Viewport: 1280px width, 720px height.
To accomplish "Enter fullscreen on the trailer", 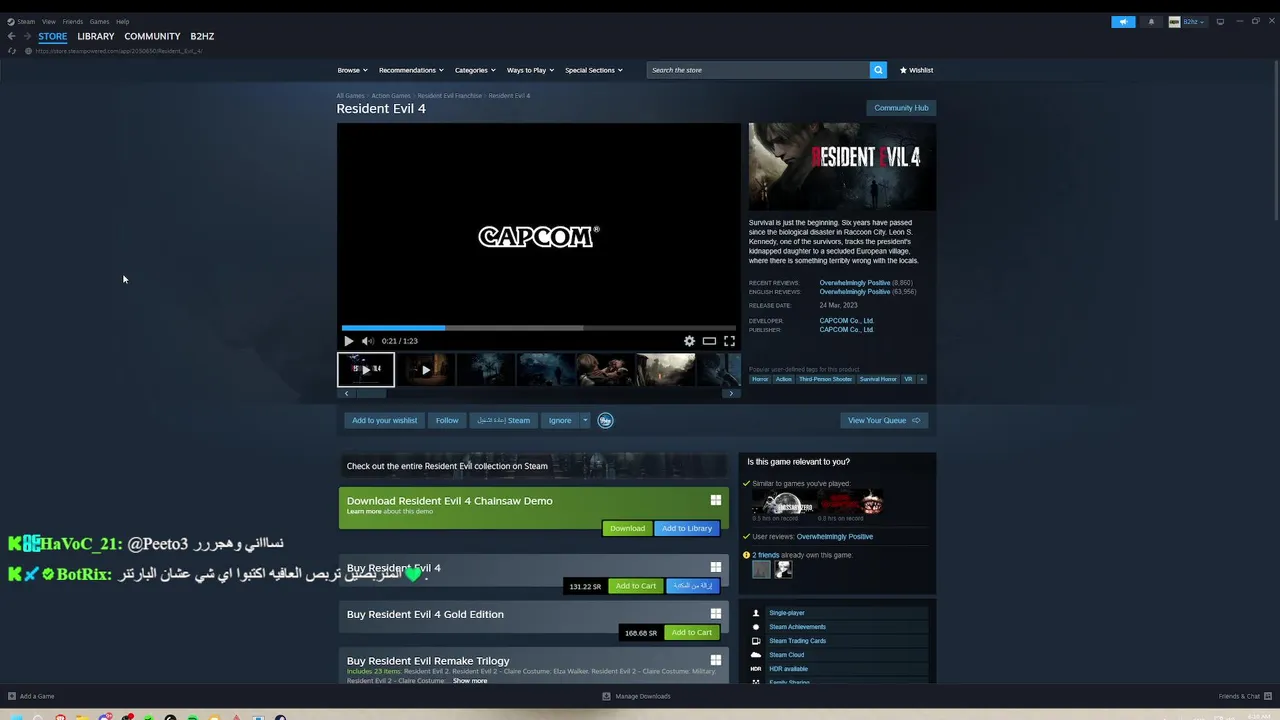I will [x=729, y=341].
